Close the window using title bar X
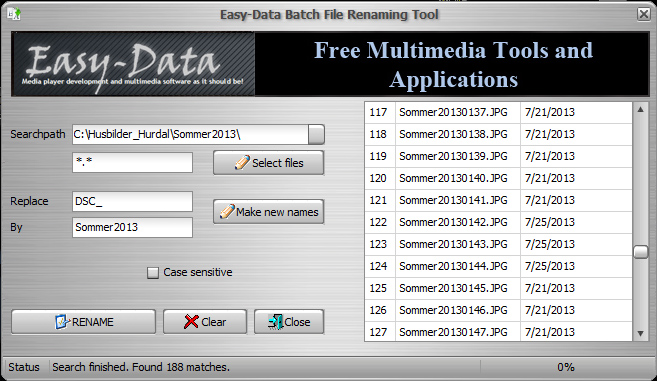This screenshot has width=657, height=381. point(644,14)
